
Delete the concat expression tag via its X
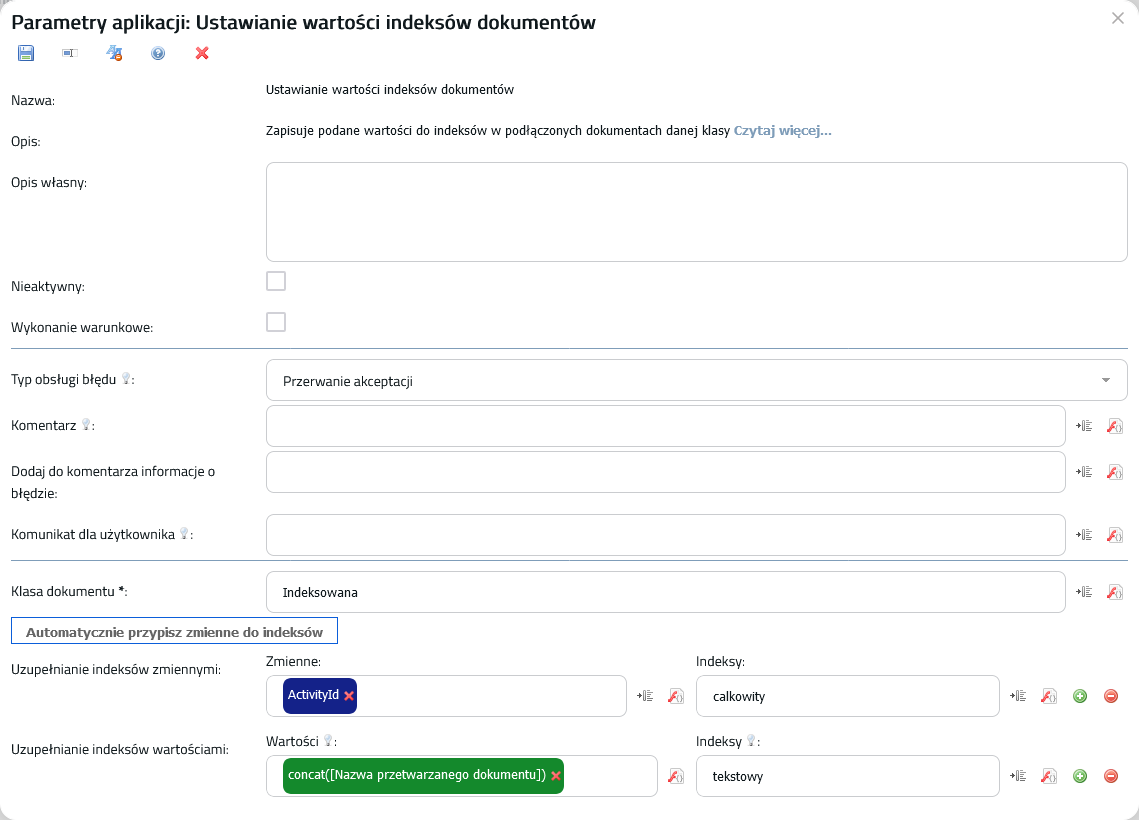556,776
